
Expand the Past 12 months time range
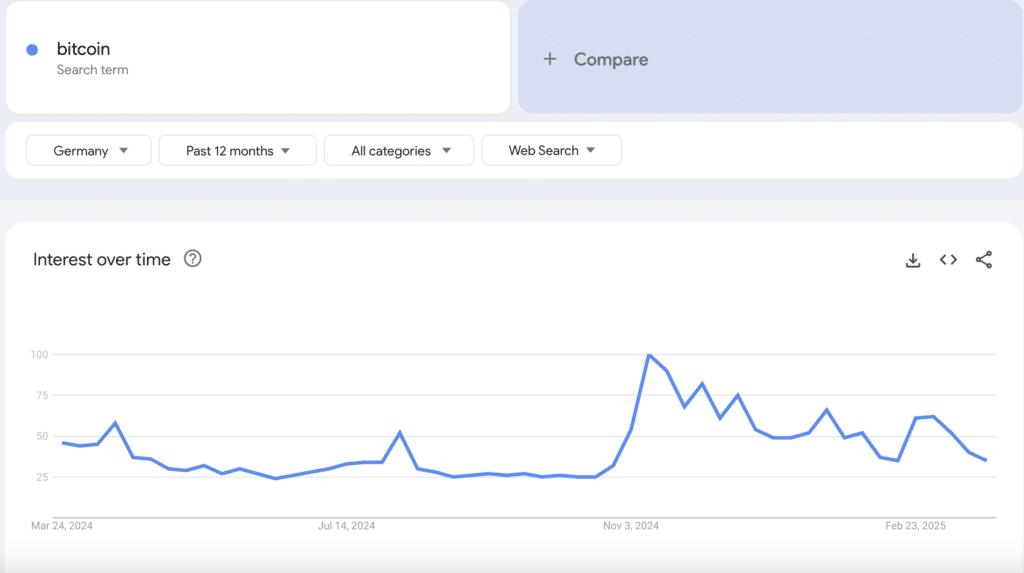coord(237,151)
